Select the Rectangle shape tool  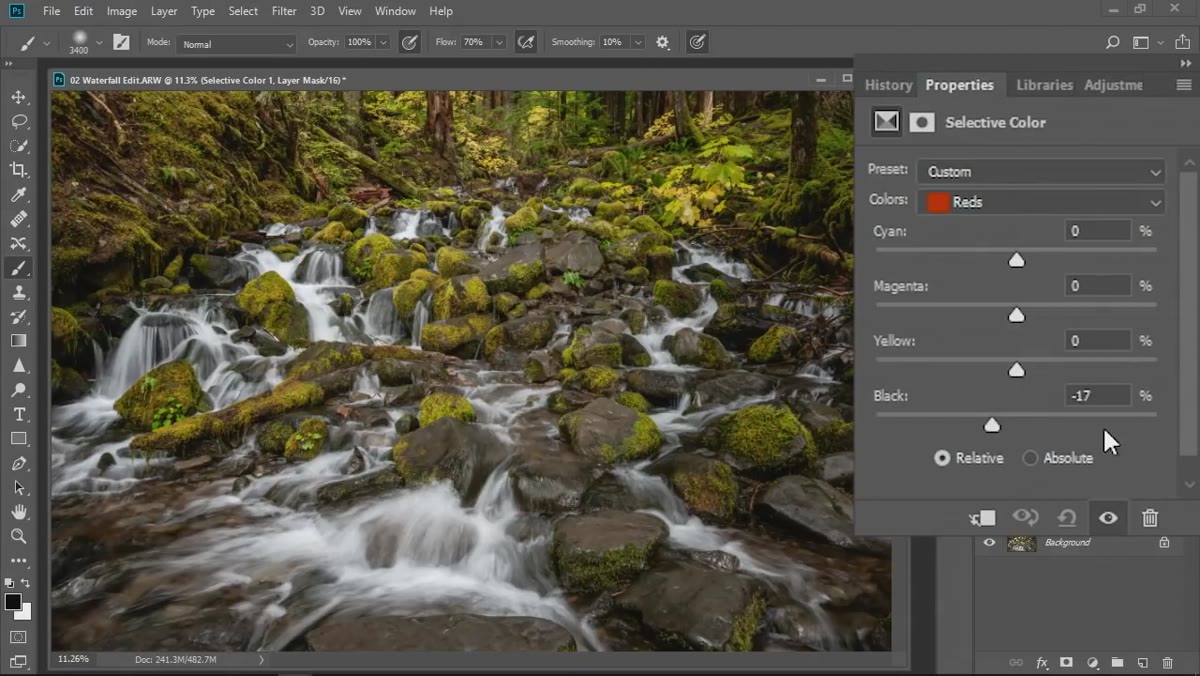tap(18, 439)
